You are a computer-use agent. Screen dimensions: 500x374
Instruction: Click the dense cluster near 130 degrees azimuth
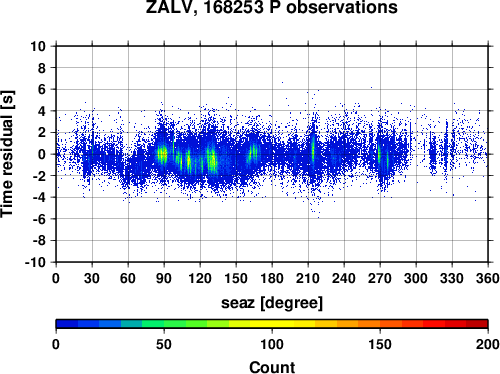[212, 159]
